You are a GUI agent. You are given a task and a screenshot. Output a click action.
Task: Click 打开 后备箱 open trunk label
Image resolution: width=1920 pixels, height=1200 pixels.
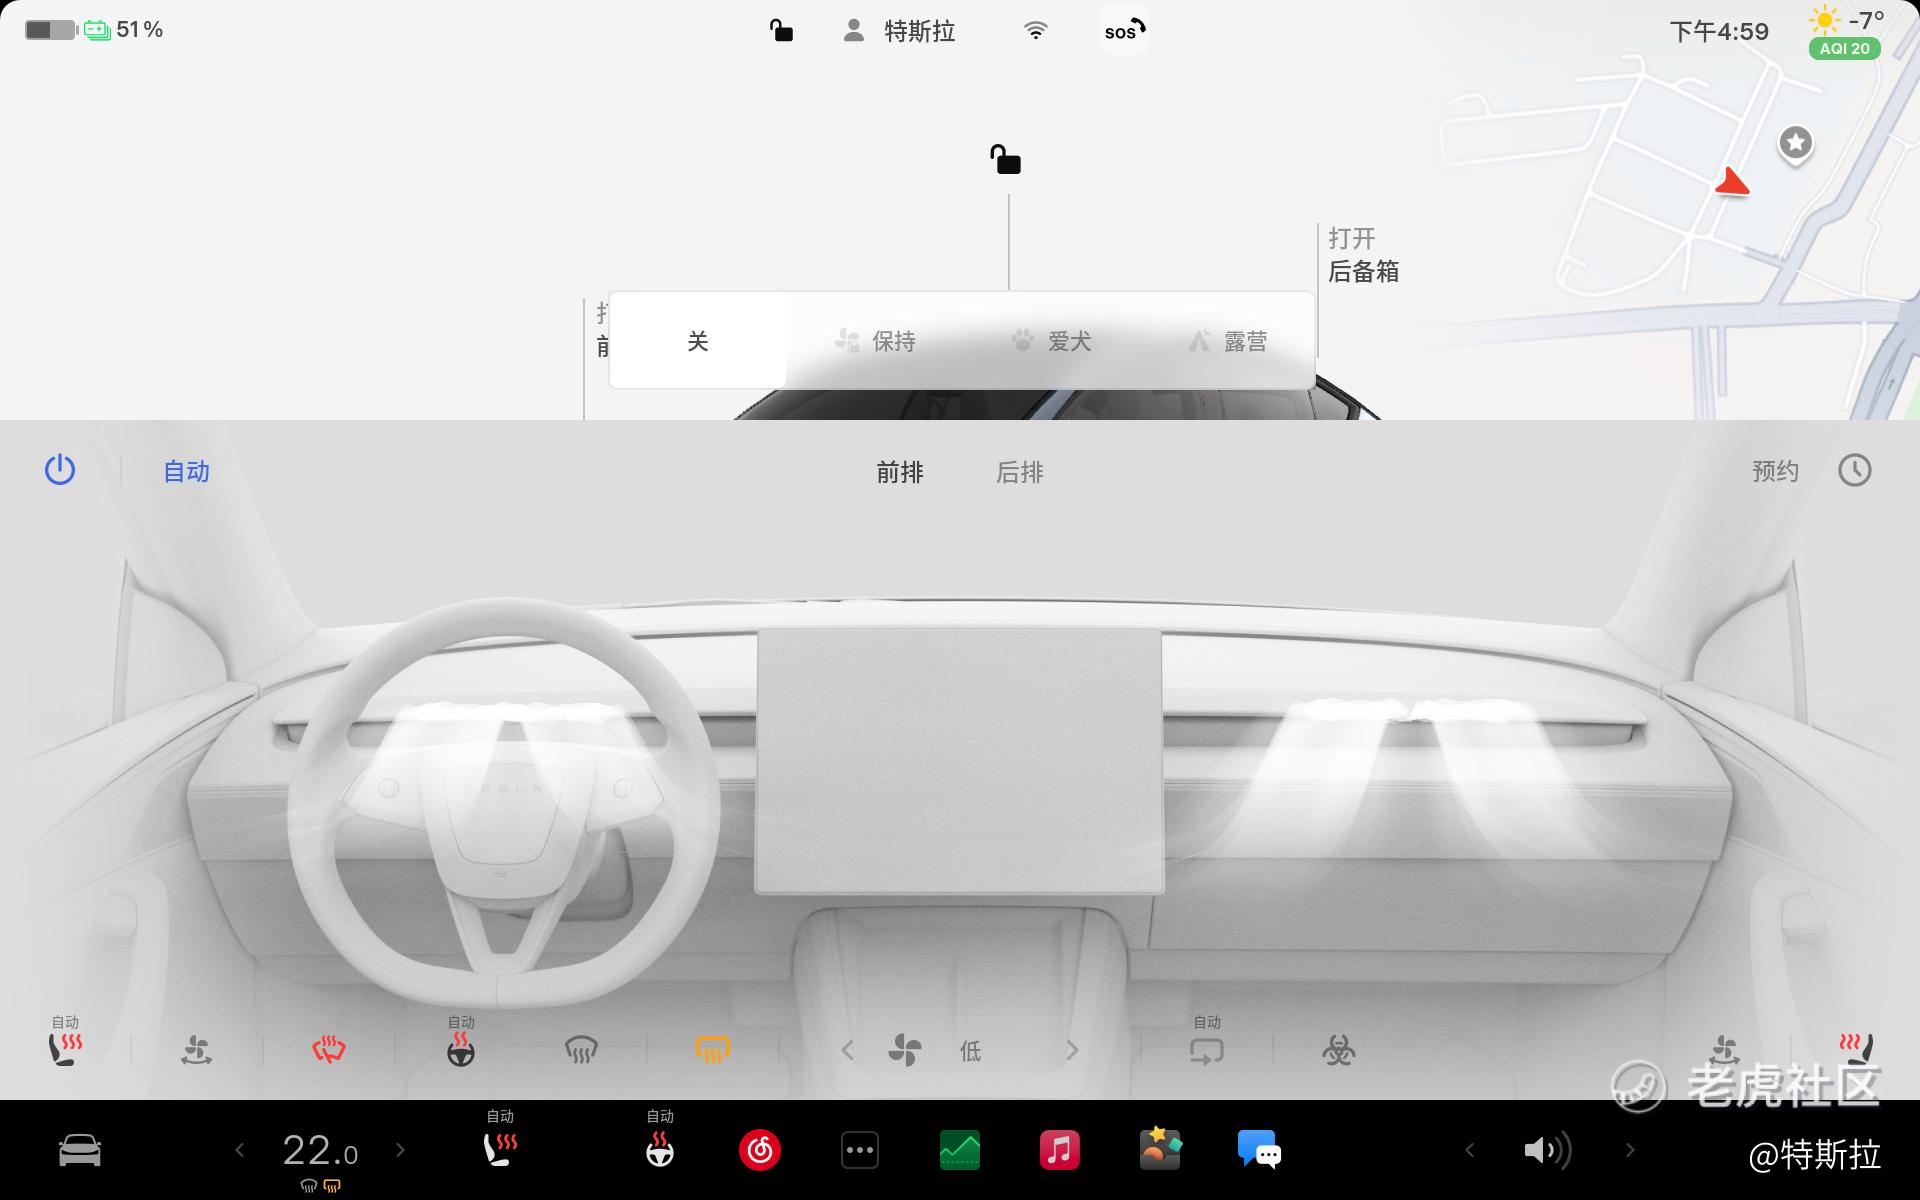point(1363,255)
